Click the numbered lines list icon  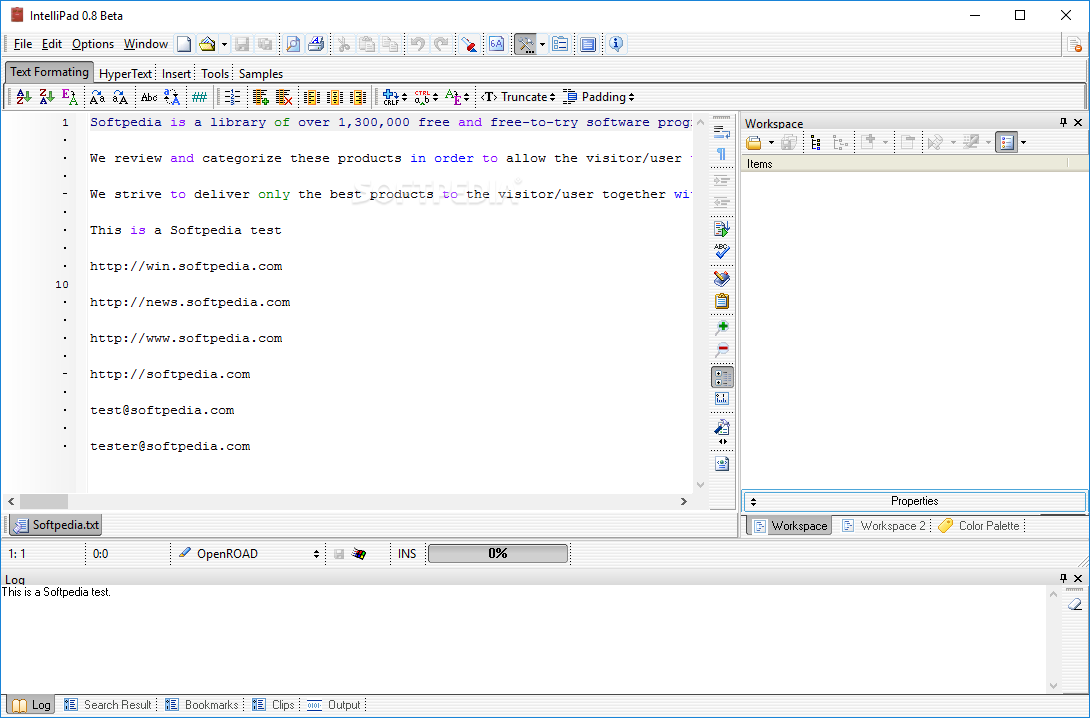[x=233, y=97]
